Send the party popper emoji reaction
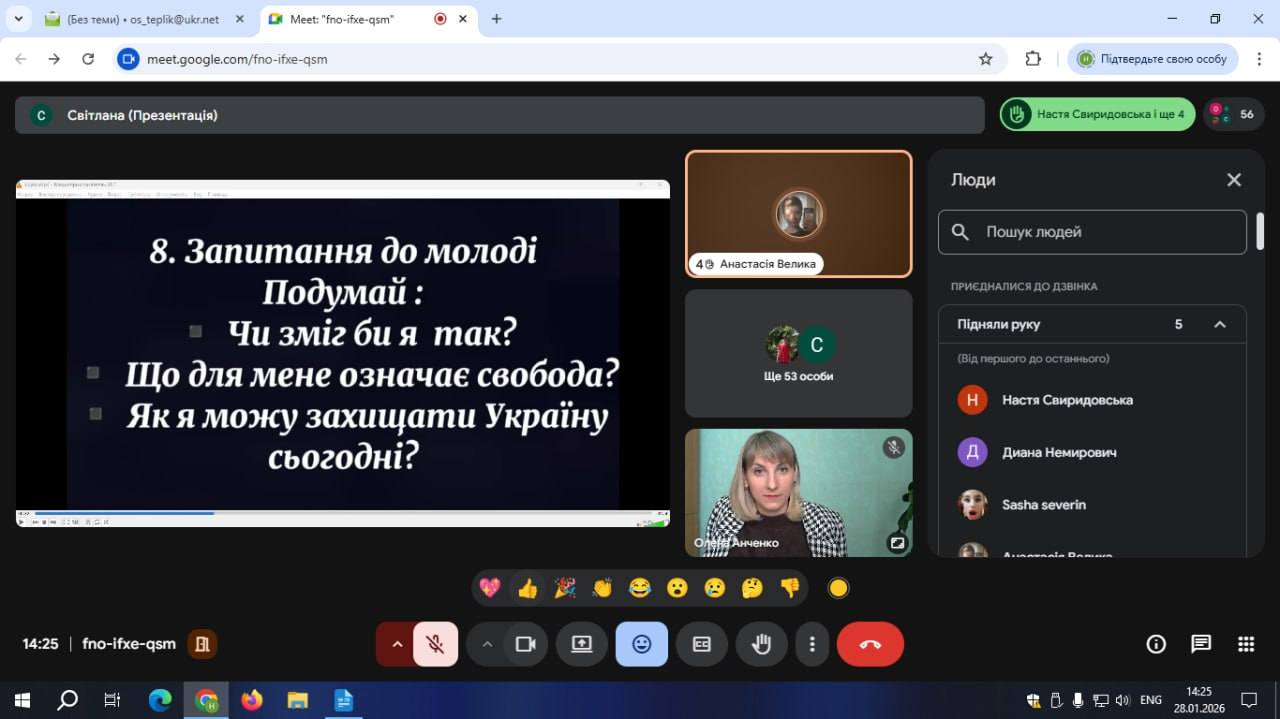 (565, 588)
